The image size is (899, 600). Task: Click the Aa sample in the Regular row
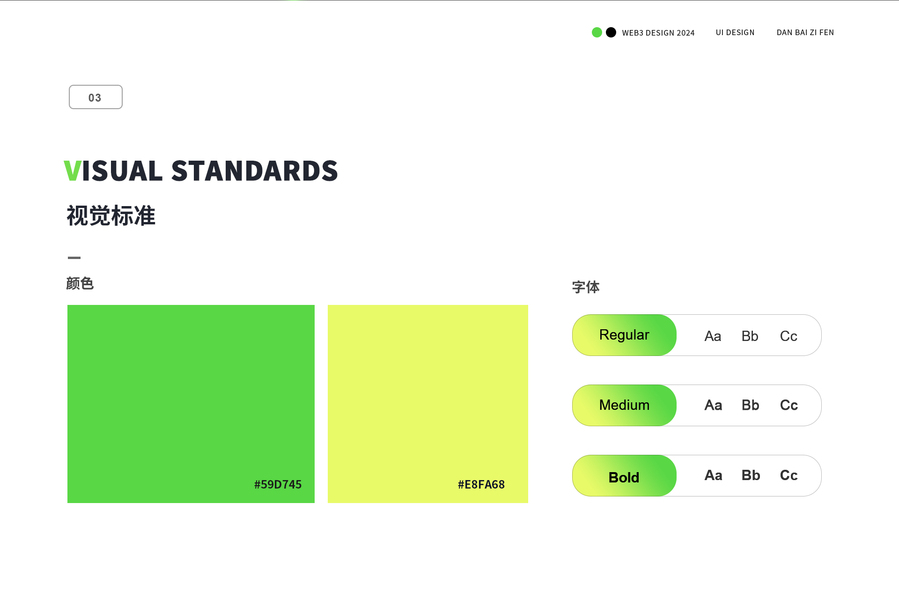[x=713, y=336]
